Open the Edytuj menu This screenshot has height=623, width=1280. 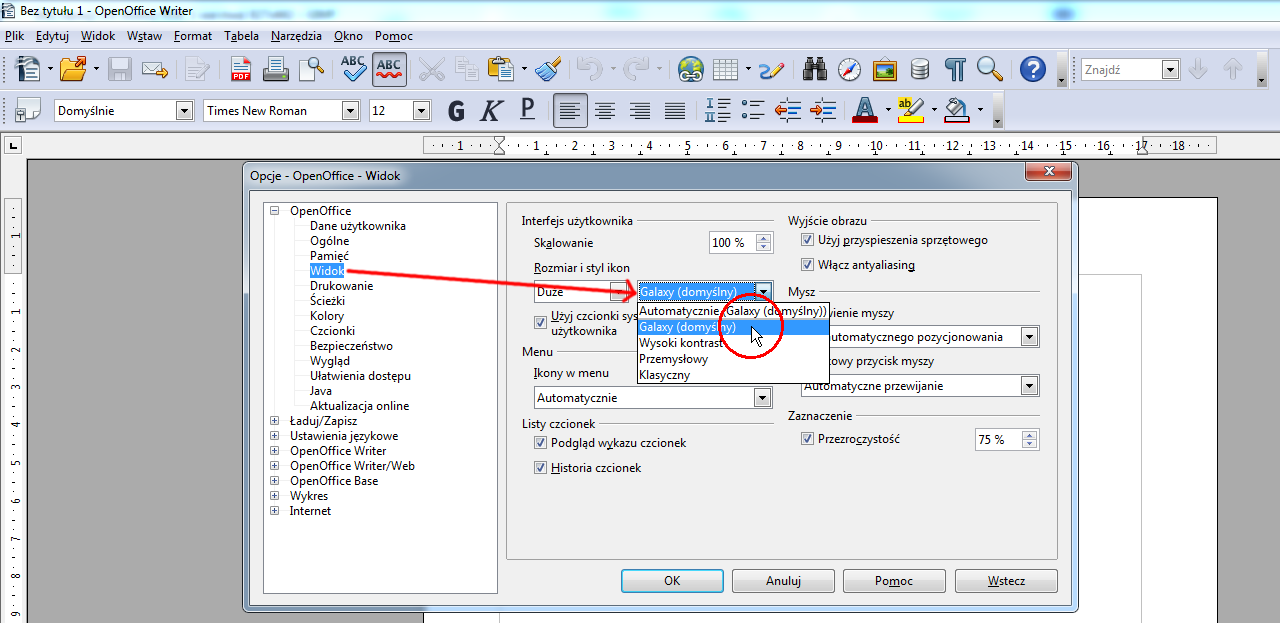tap(52, 36)
